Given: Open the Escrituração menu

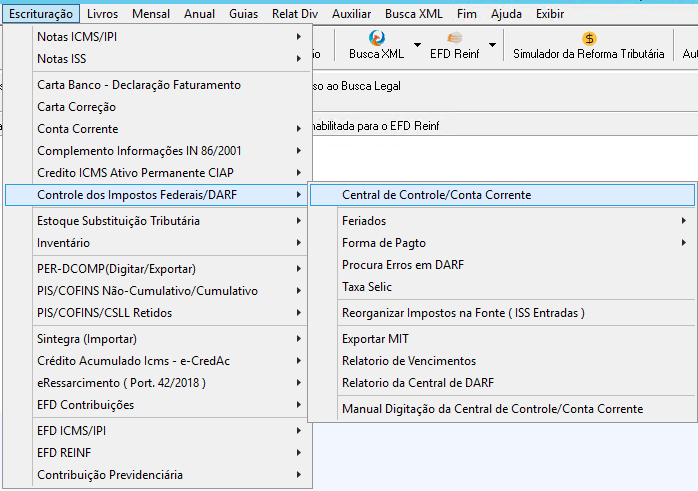Looking at the screenshot, I should [41, 14].
